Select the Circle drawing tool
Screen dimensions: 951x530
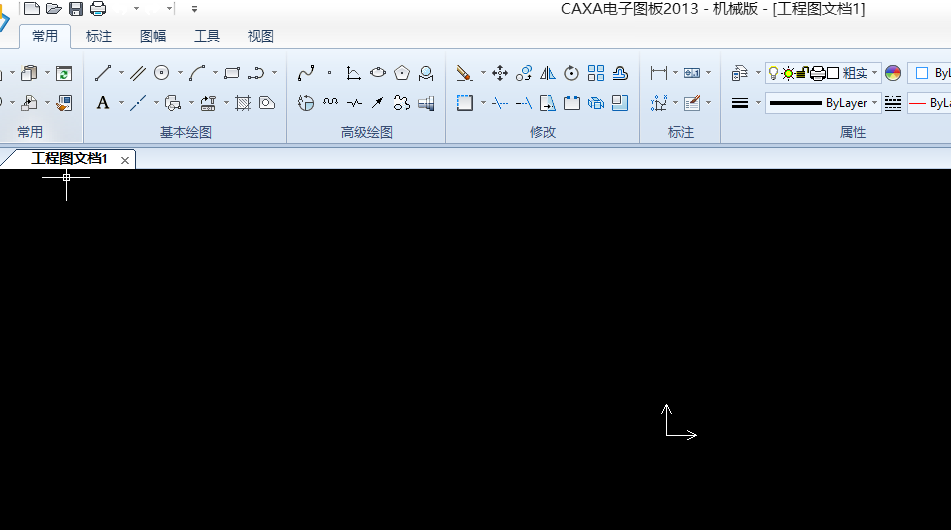click(161, 73)
